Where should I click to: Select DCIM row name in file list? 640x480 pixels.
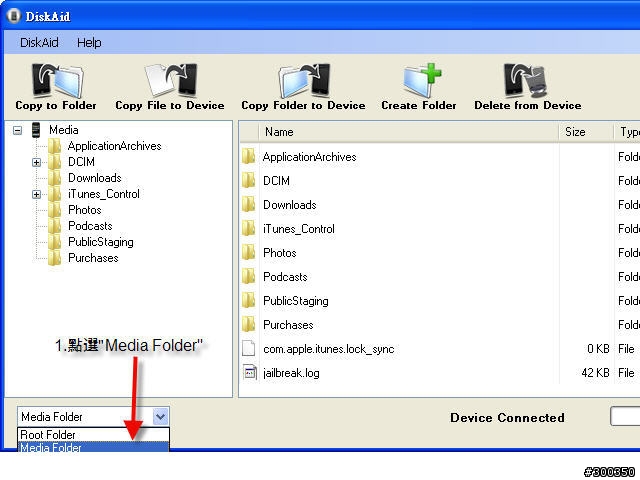[276, 180]
